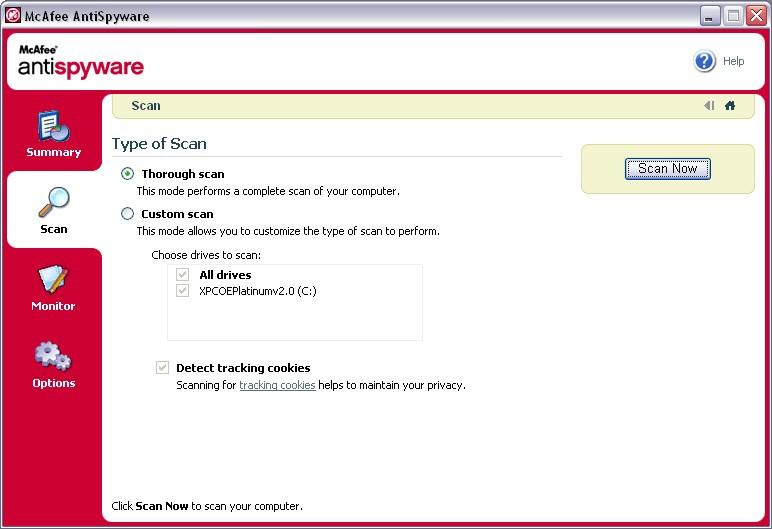Close the McAfee AntiSpyware window

pos(757,16)
